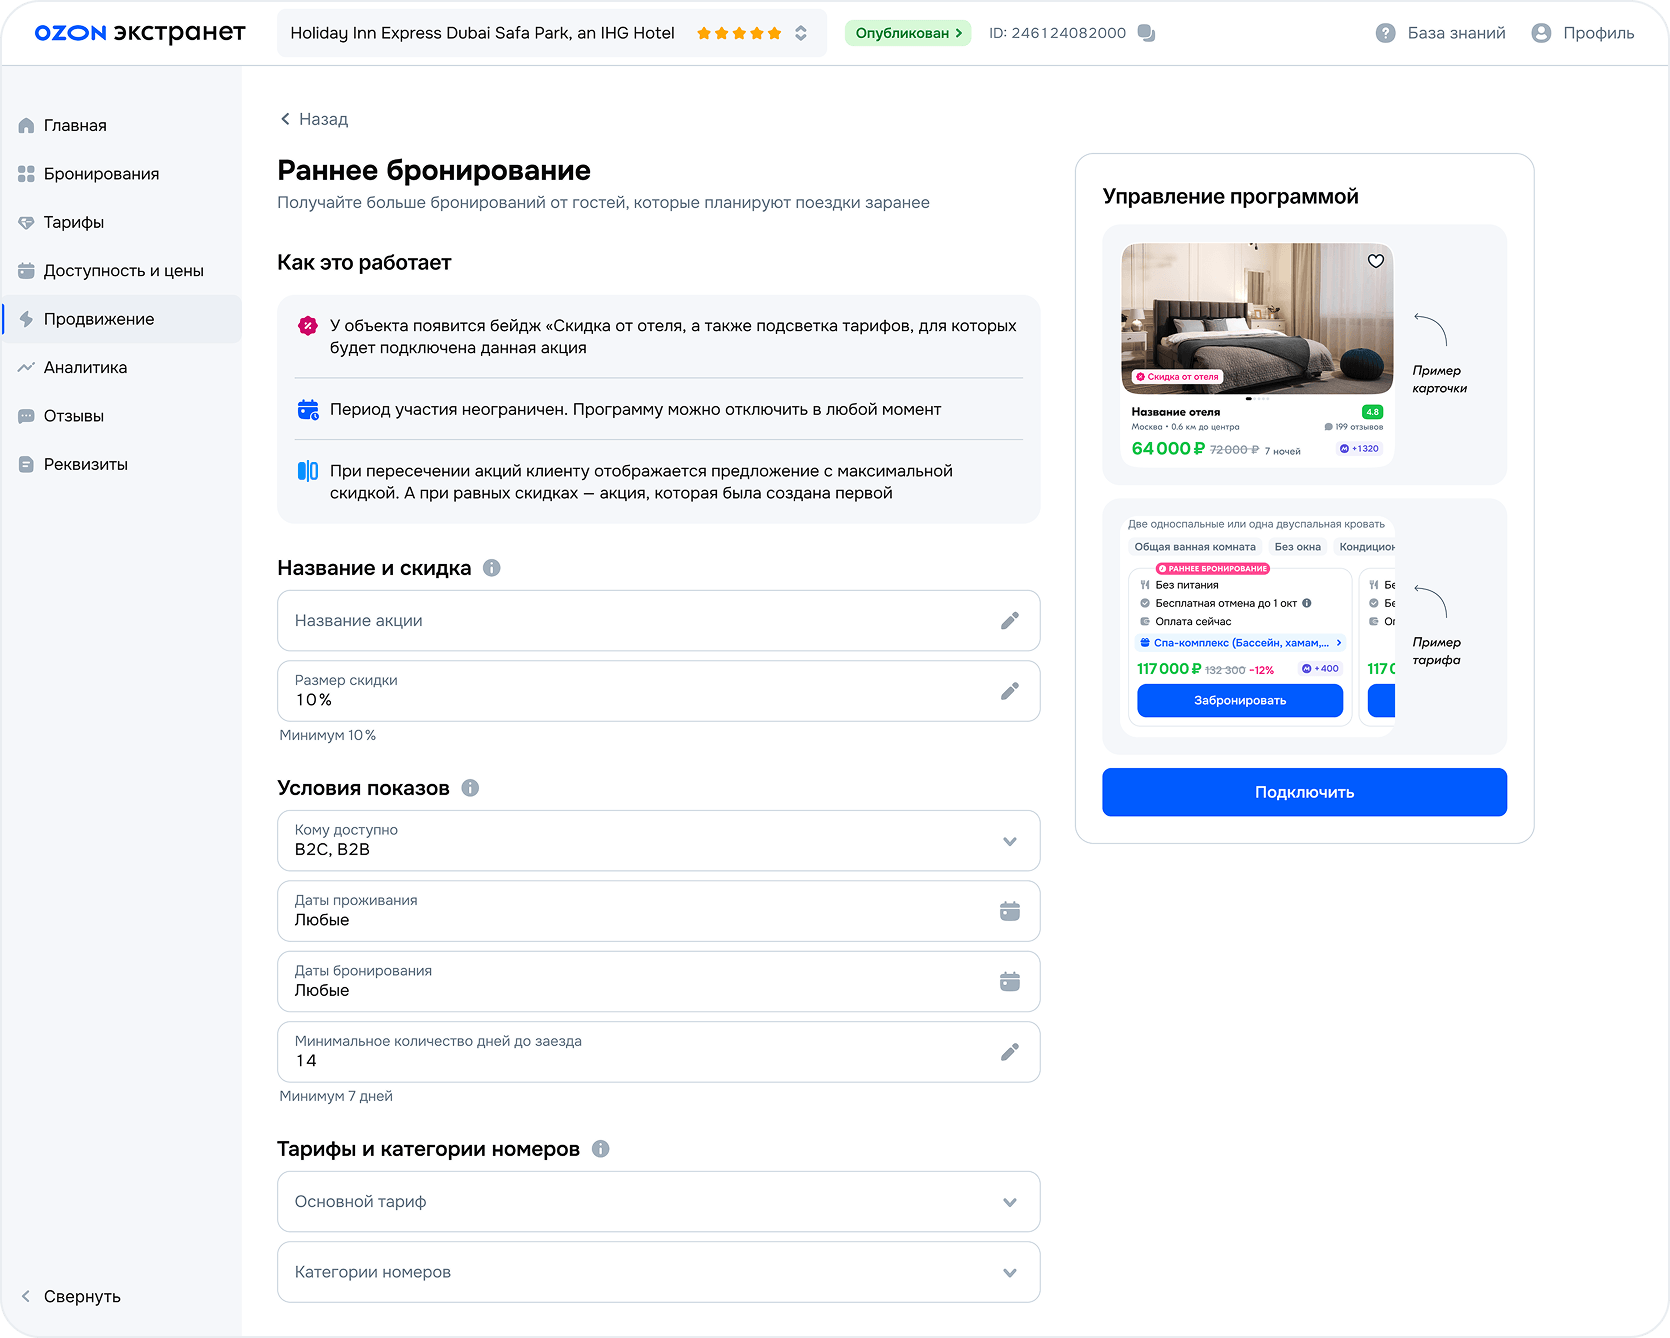Image resolution: width=1670 pixels, height=1338 pixels.
Task: Click the OZON Экстранет logo
Action: pyautogui.click(x=140, y=33)
